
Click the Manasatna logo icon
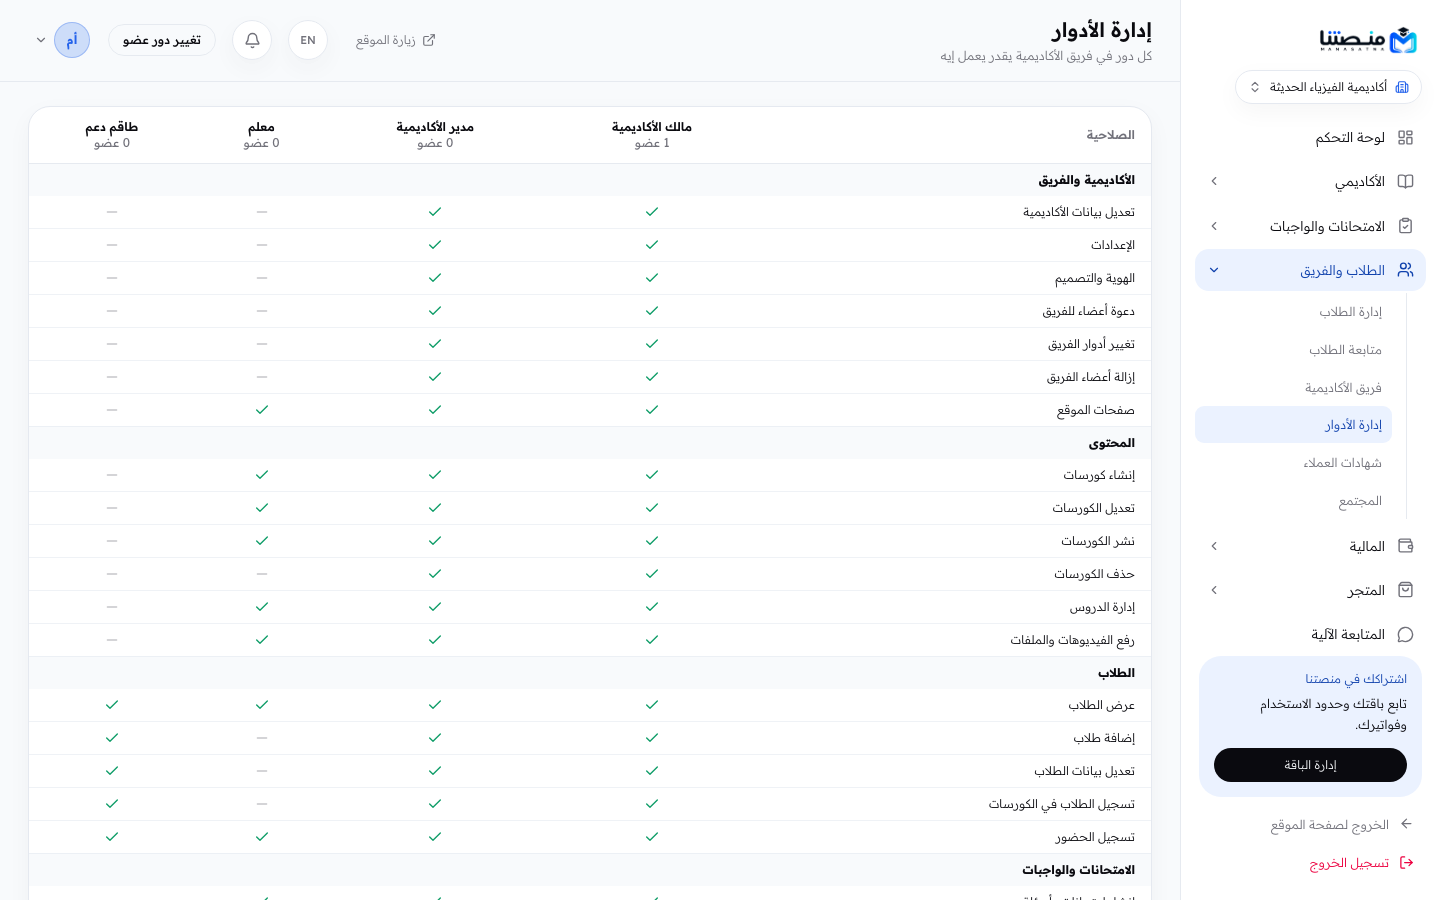point(1403,40)
